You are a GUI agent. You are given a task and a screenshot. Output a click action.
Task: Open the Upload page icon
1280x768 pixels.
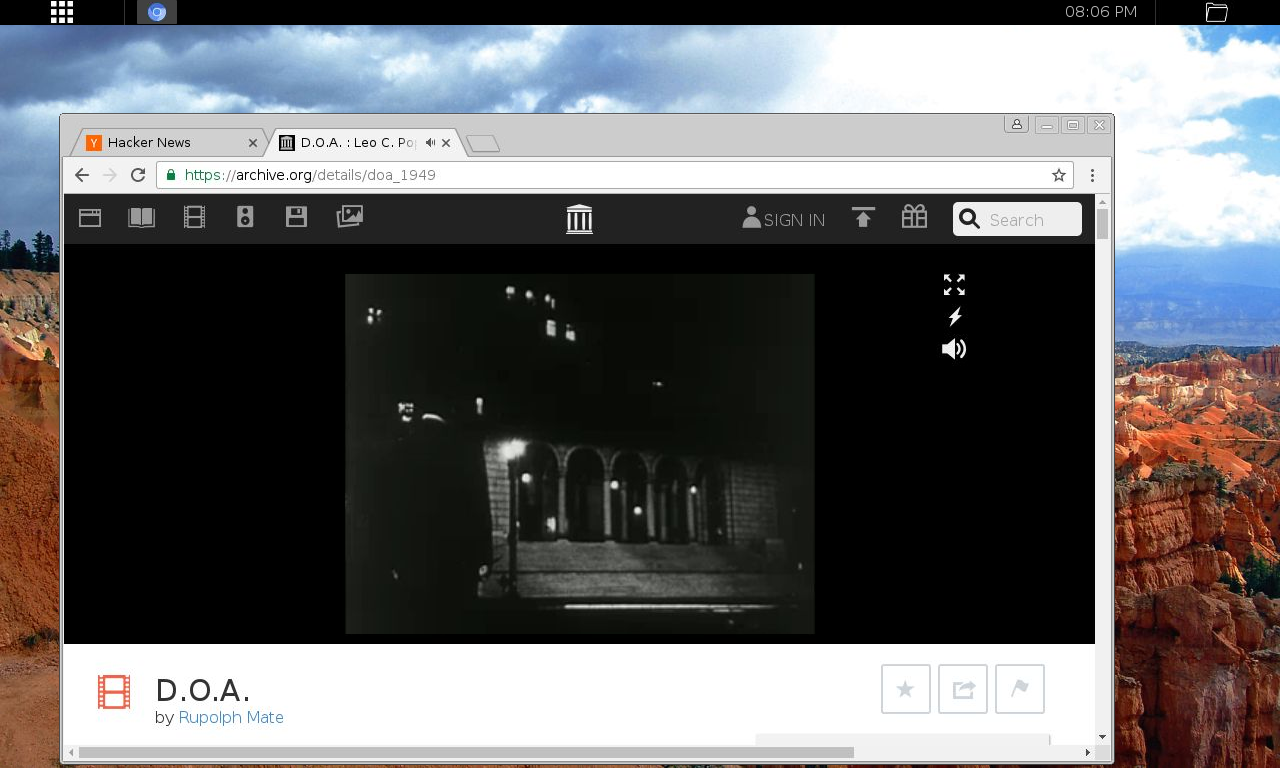coord(862,217)
